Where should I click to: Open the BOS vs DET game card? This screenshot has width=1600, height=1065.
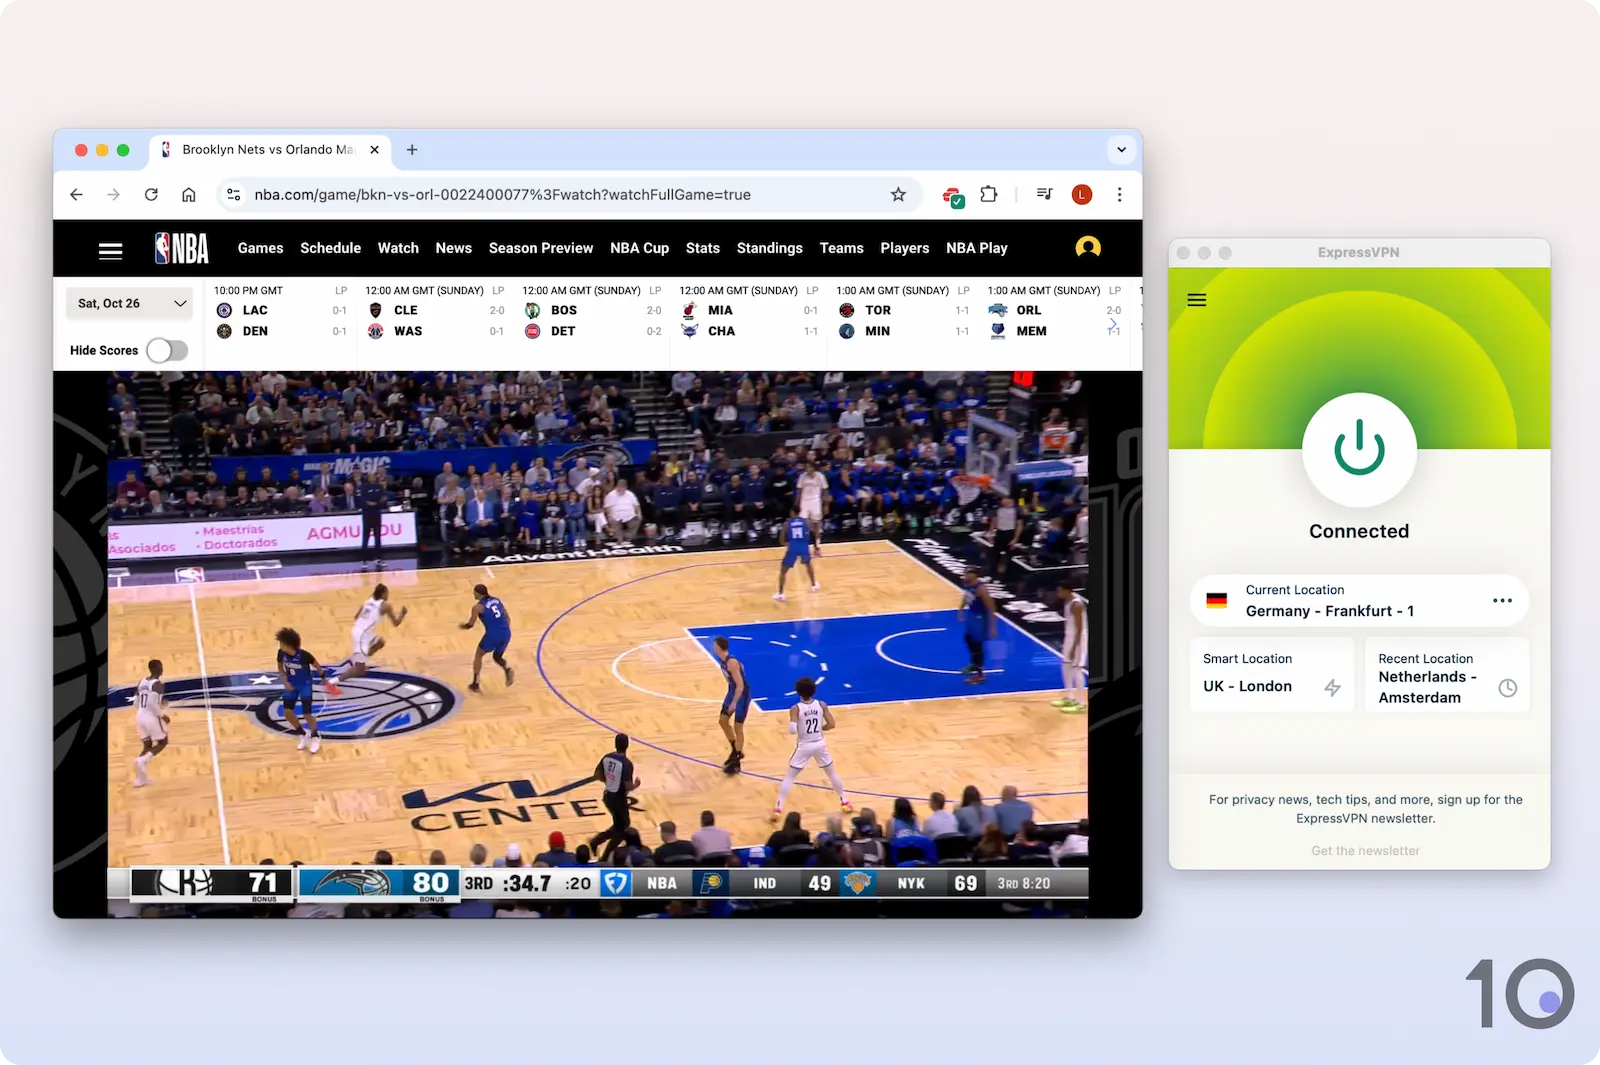[592, 311]
